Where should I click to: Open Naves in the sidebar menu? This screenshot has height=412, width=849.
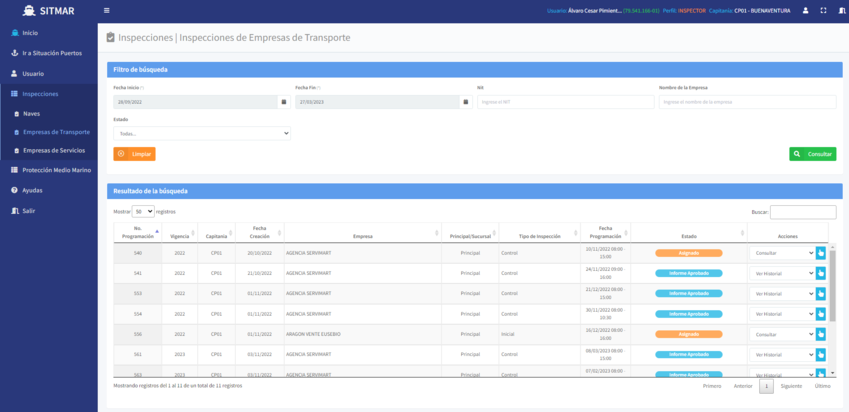[32, 113]
